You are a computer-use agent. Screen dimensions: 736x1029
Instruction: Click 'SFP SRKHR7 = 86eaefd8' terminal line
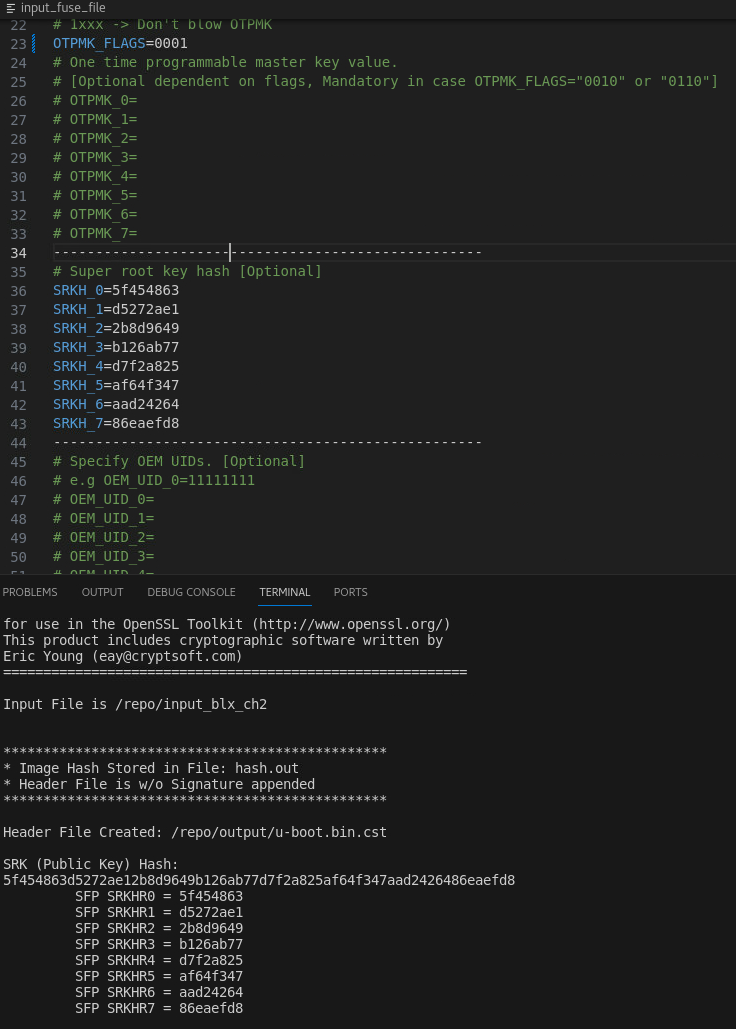159,1008
